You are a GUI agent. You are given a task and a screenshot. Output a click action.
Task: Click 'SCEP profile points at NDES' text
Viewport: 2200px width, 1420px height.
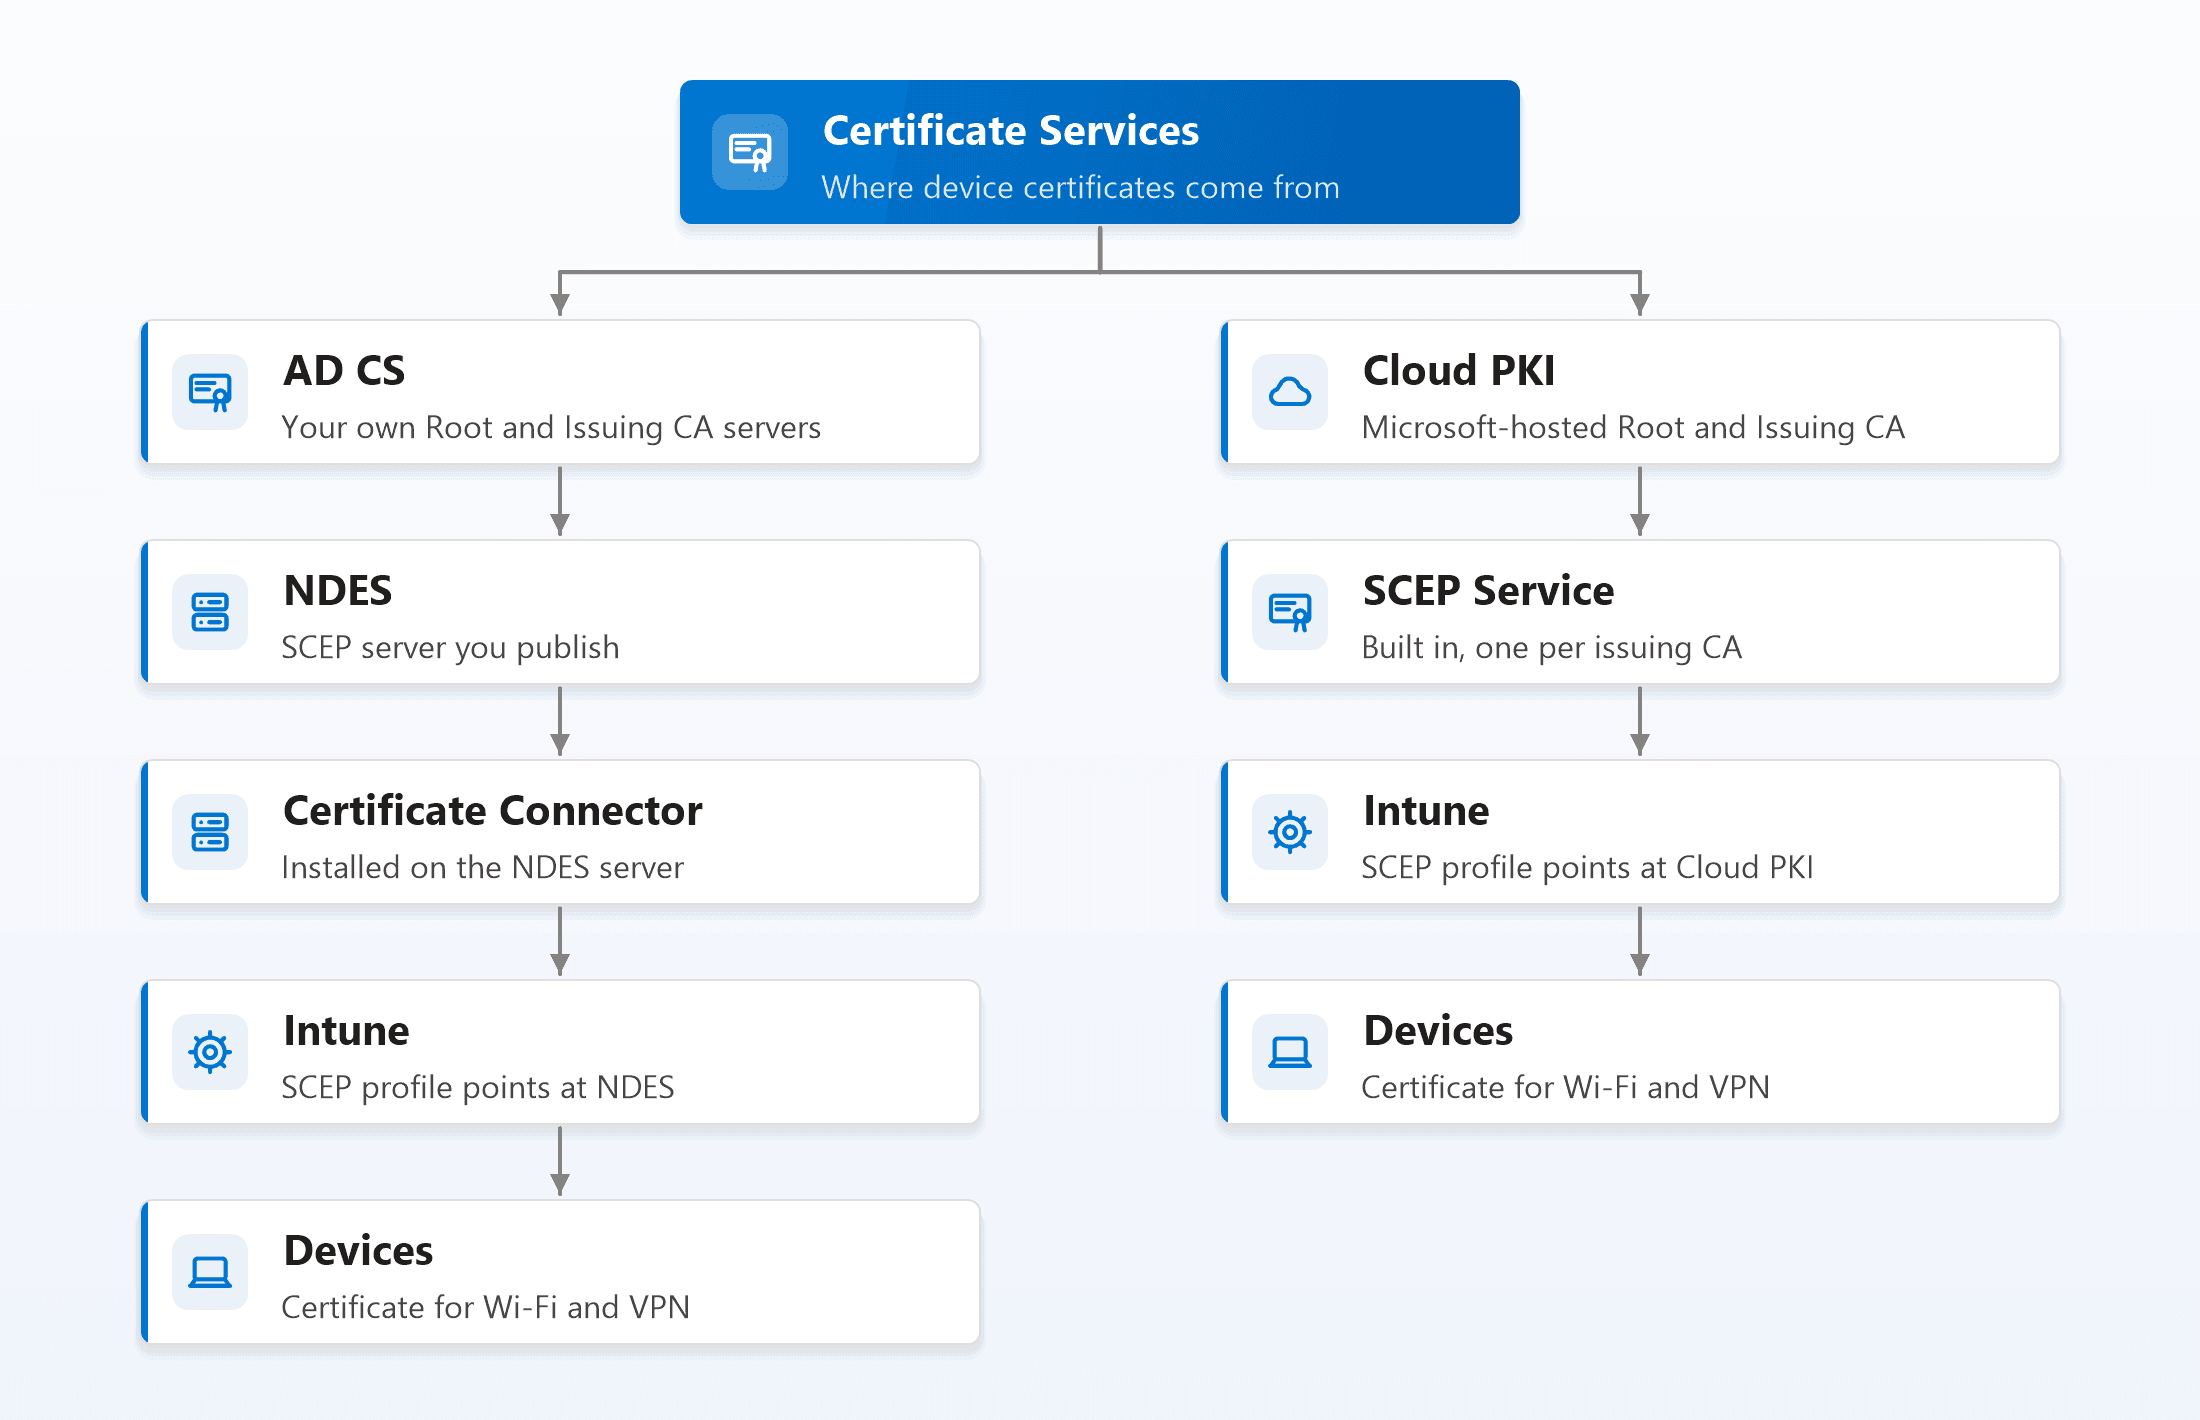[x=478, y=1088]
